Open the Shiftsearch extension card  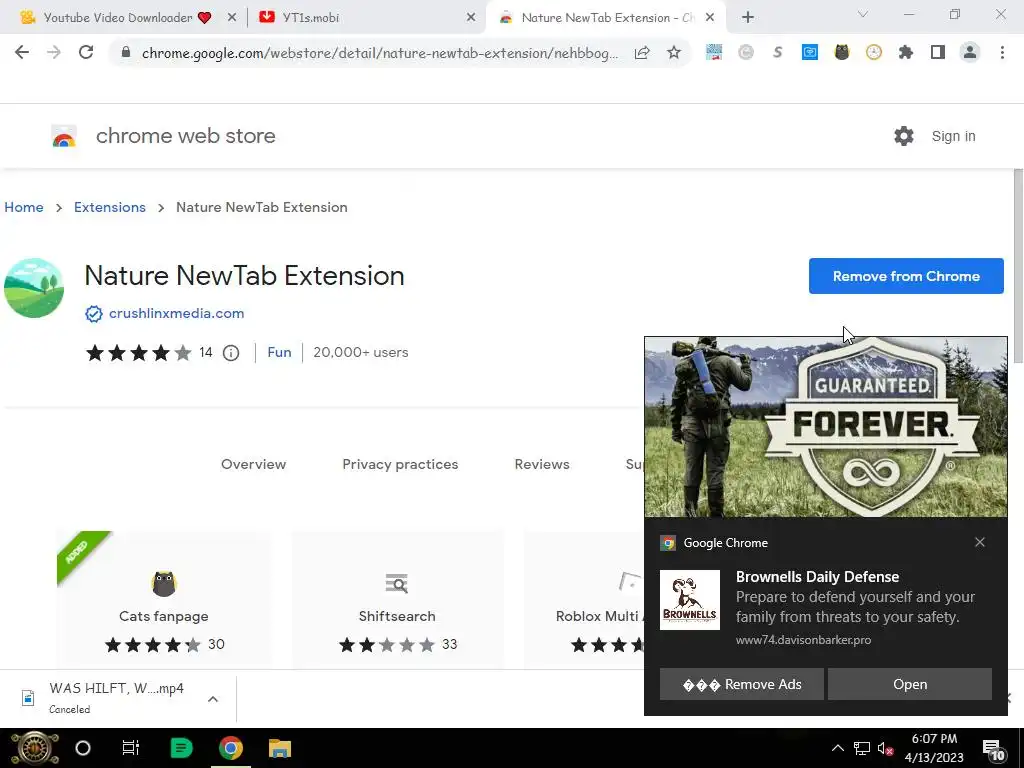397,600
